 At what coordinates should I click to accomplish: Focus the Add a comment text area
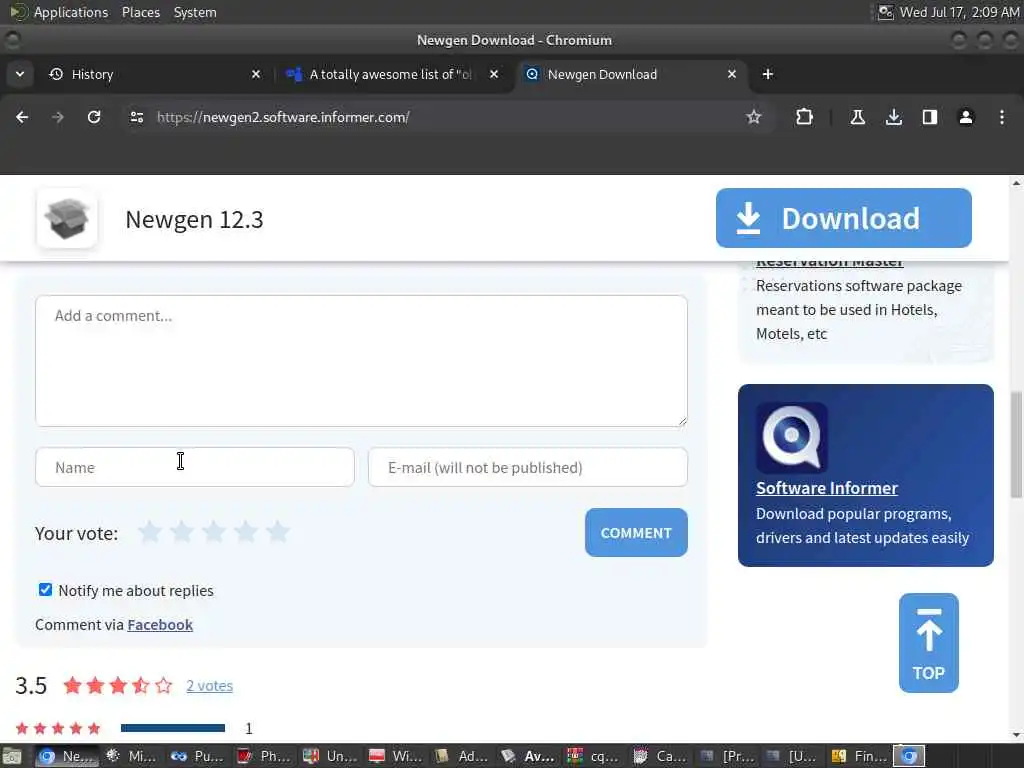click(361, 361)
